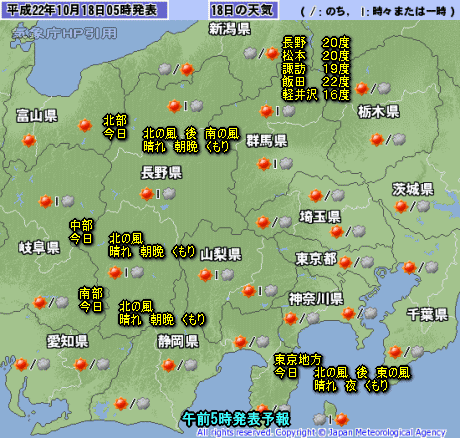The image size is (460, 438).
Task: Click cloudy-then-sunny icon left of 長野 20度
Action: [261, 53]
